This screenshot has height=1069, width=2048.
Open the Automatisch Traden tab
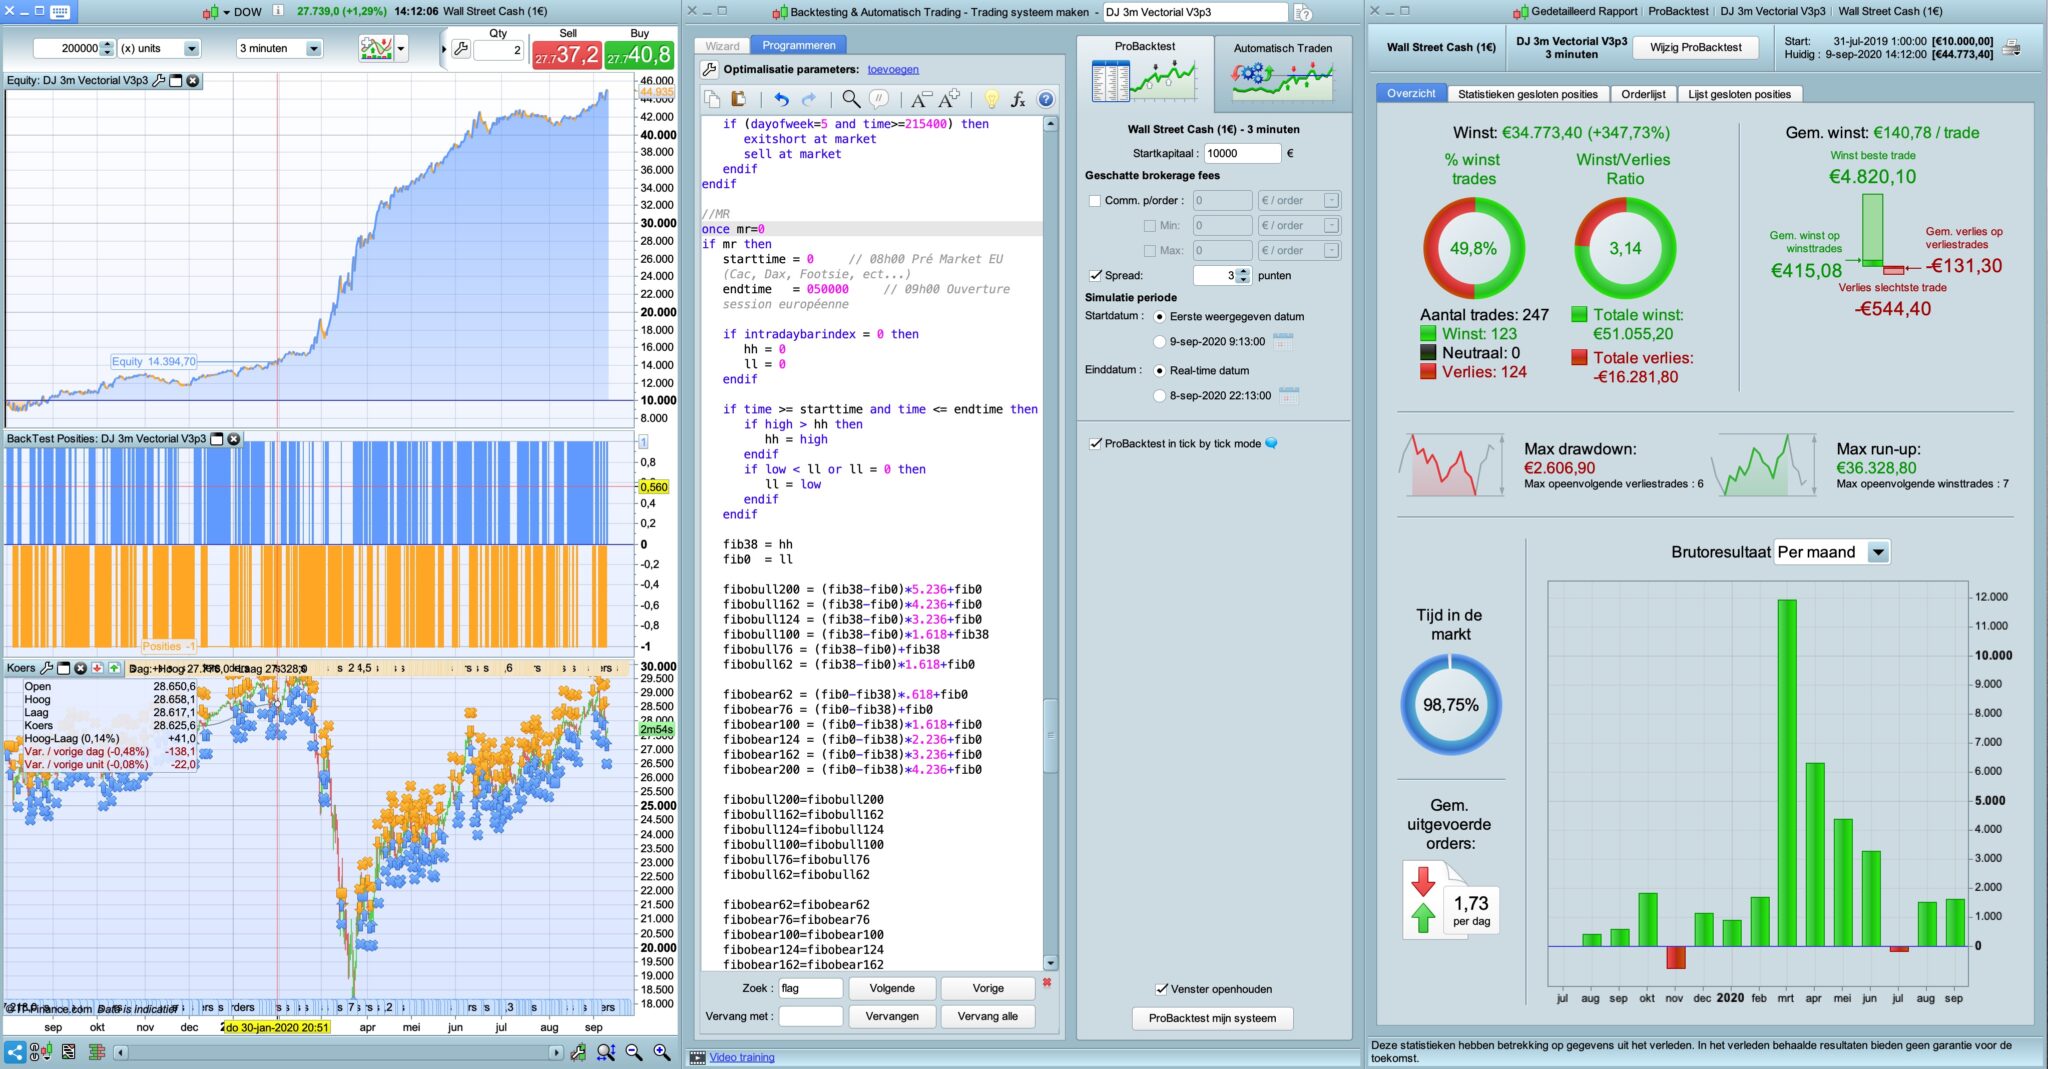1282,73
